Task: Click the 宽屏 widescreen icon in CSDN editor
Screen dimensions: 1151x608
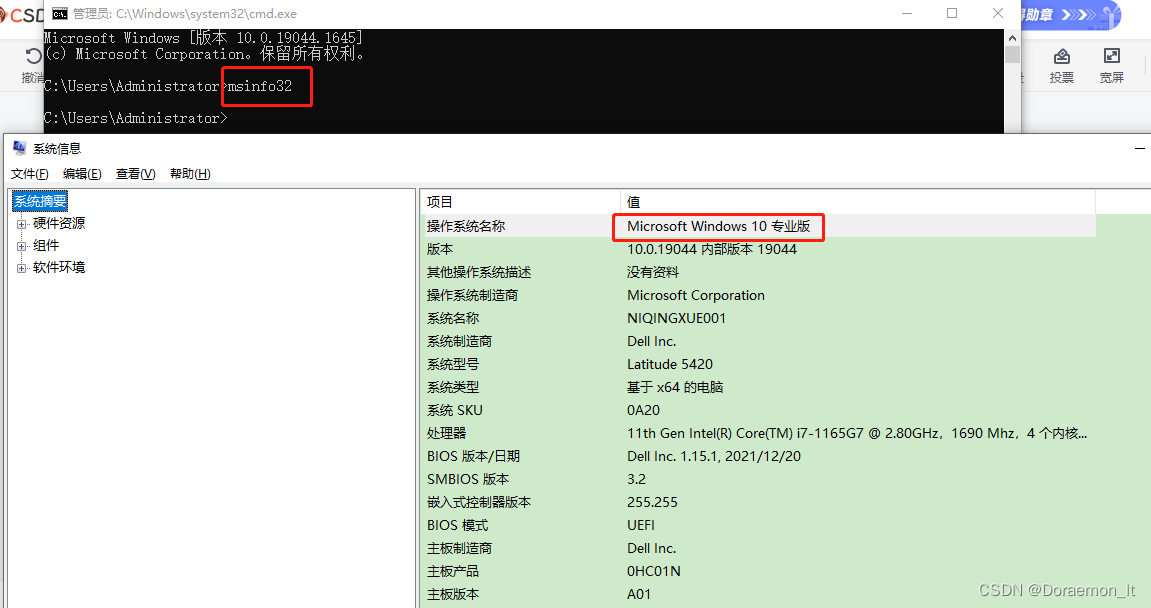Action: pyautogui.click(x=1111, y=57)
